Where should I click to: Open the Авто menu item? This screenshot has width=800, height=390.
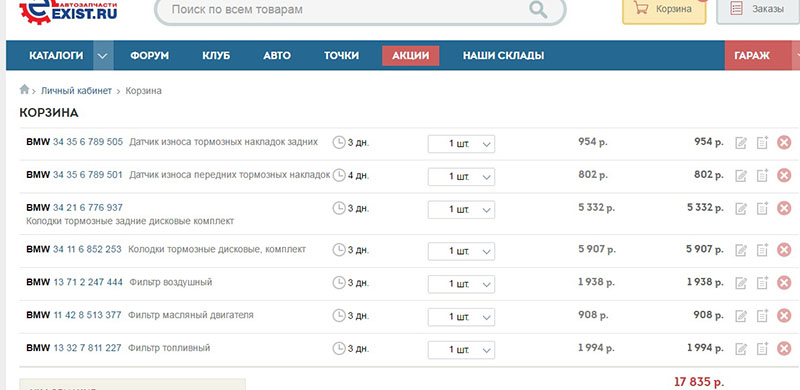coord(277,56)
